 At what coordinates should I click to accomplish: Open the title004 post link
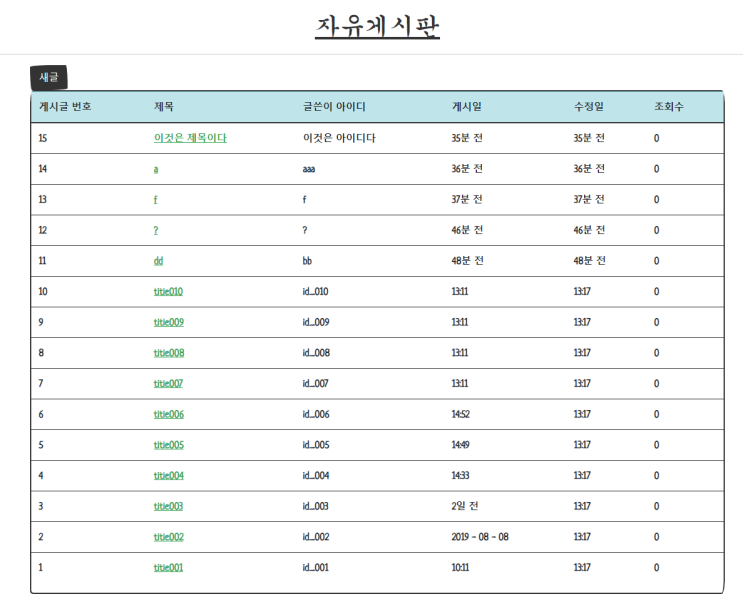[169, 475]
